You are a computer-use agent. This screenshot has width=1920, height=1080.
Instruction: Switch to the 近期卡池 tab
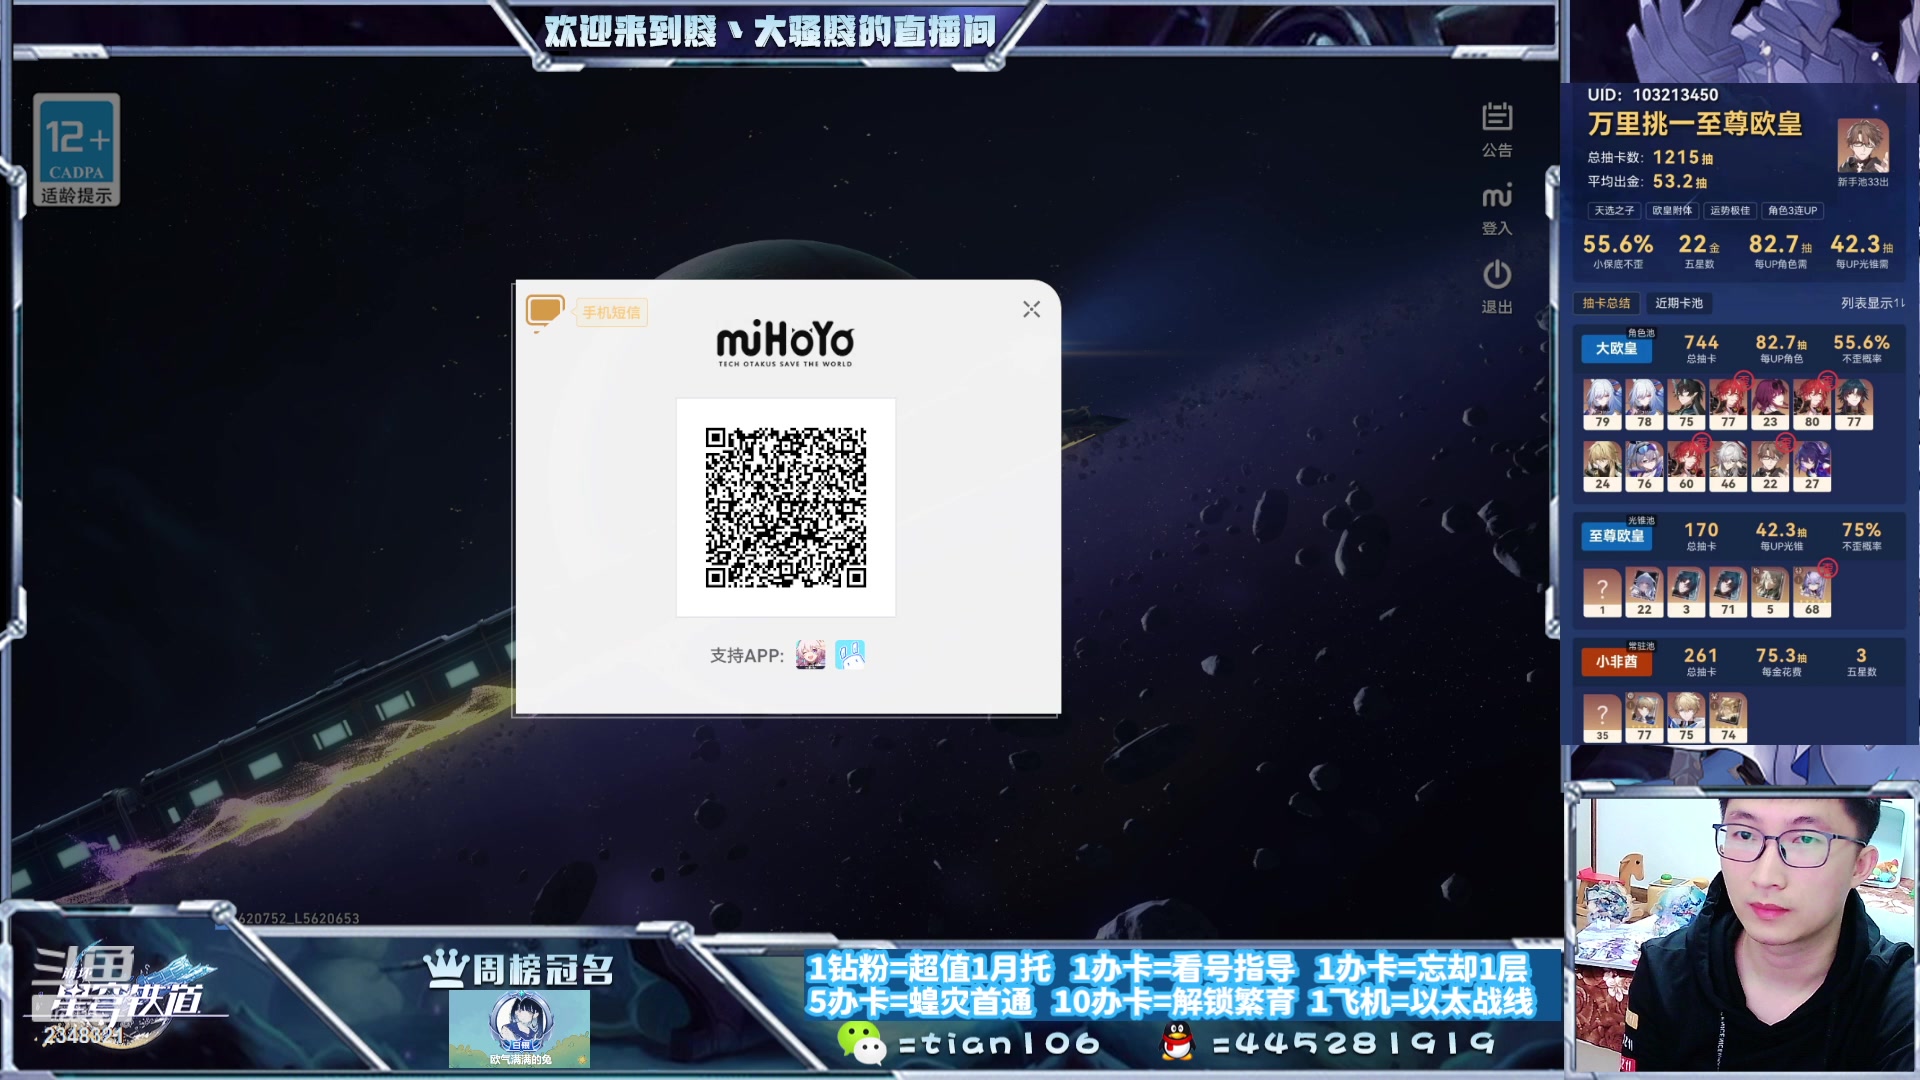click(x=1678, y=303)
